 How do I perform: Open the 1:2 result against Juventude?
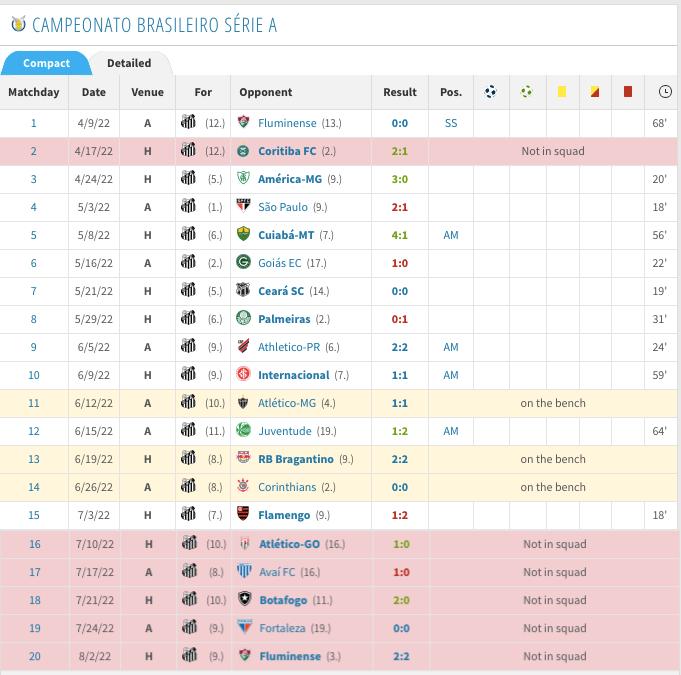[400, 431]
